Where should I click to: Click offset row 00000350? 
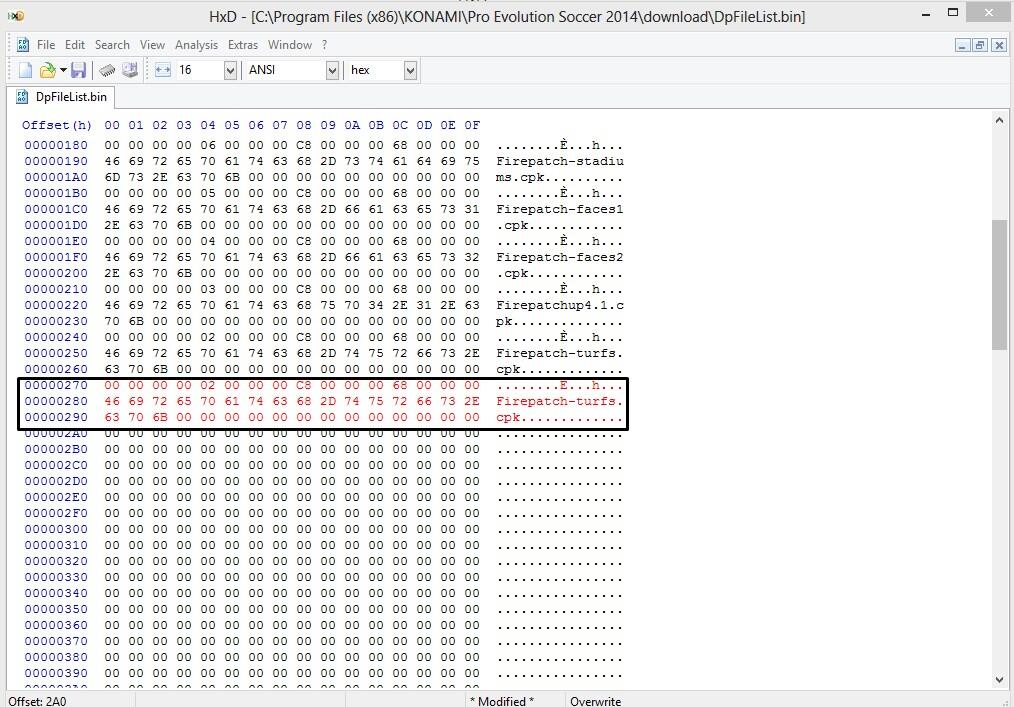pos(56,609)
